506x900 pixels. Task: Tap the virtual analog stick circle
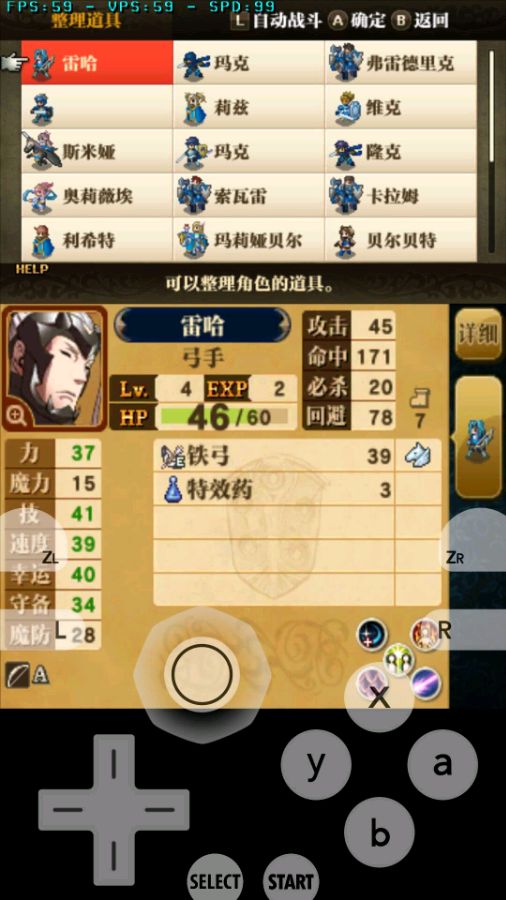(x=202, y=674)
